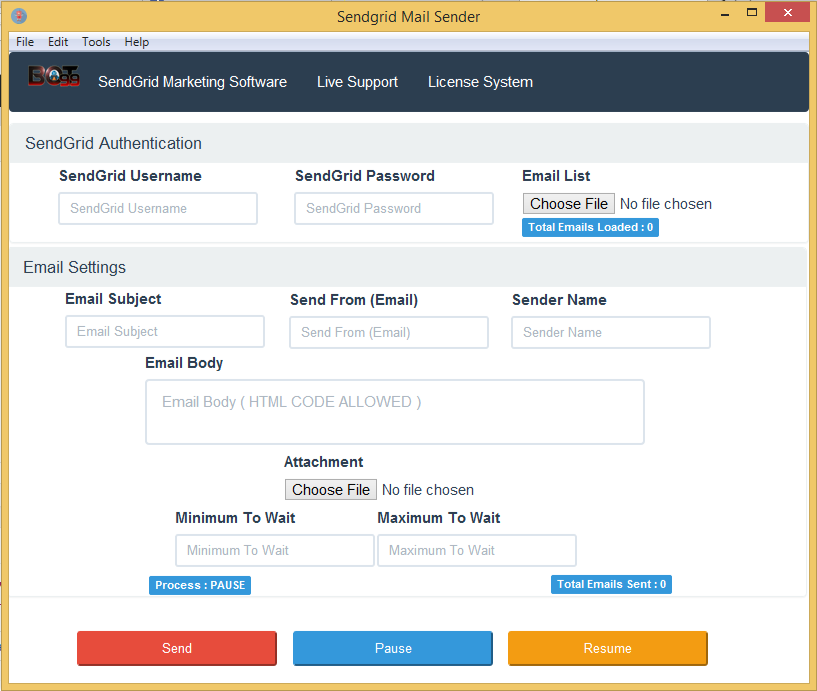Open License System link
Screen dimensions: 817x691
coord(480,82)
